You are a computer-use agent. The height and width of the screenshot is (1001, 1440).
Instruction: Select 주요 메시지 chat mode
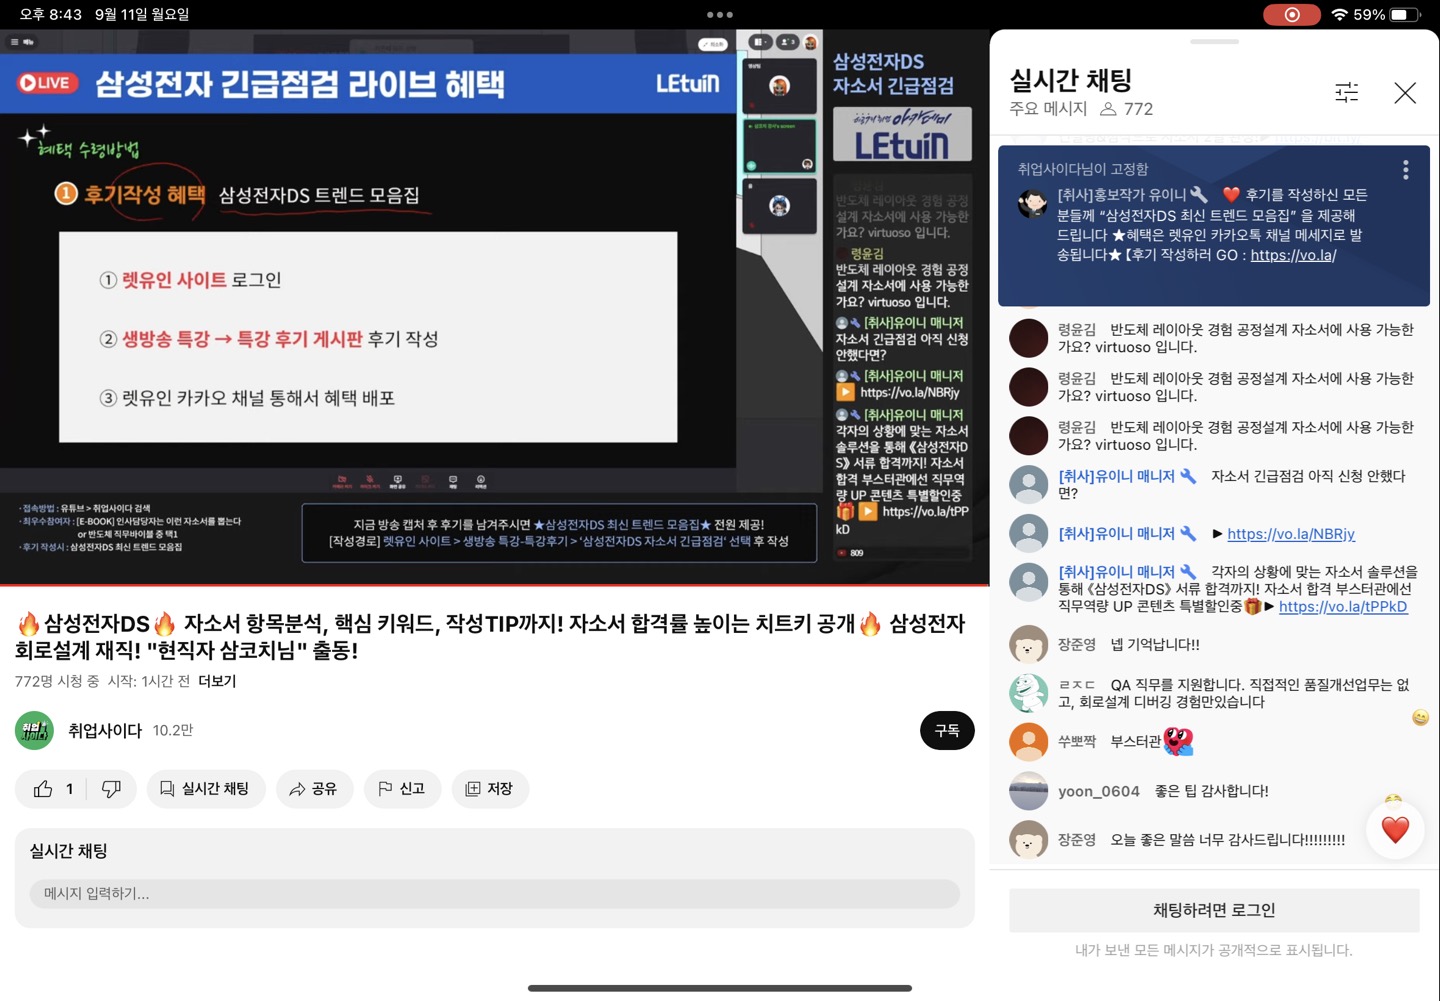(x=1048, y=108)
